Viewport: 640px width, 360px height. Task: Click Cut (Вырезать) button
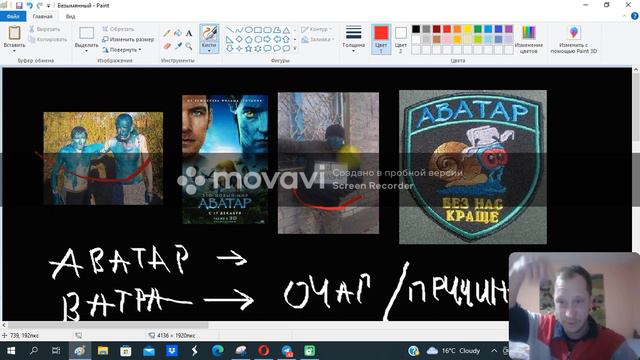tap(44, 29)
